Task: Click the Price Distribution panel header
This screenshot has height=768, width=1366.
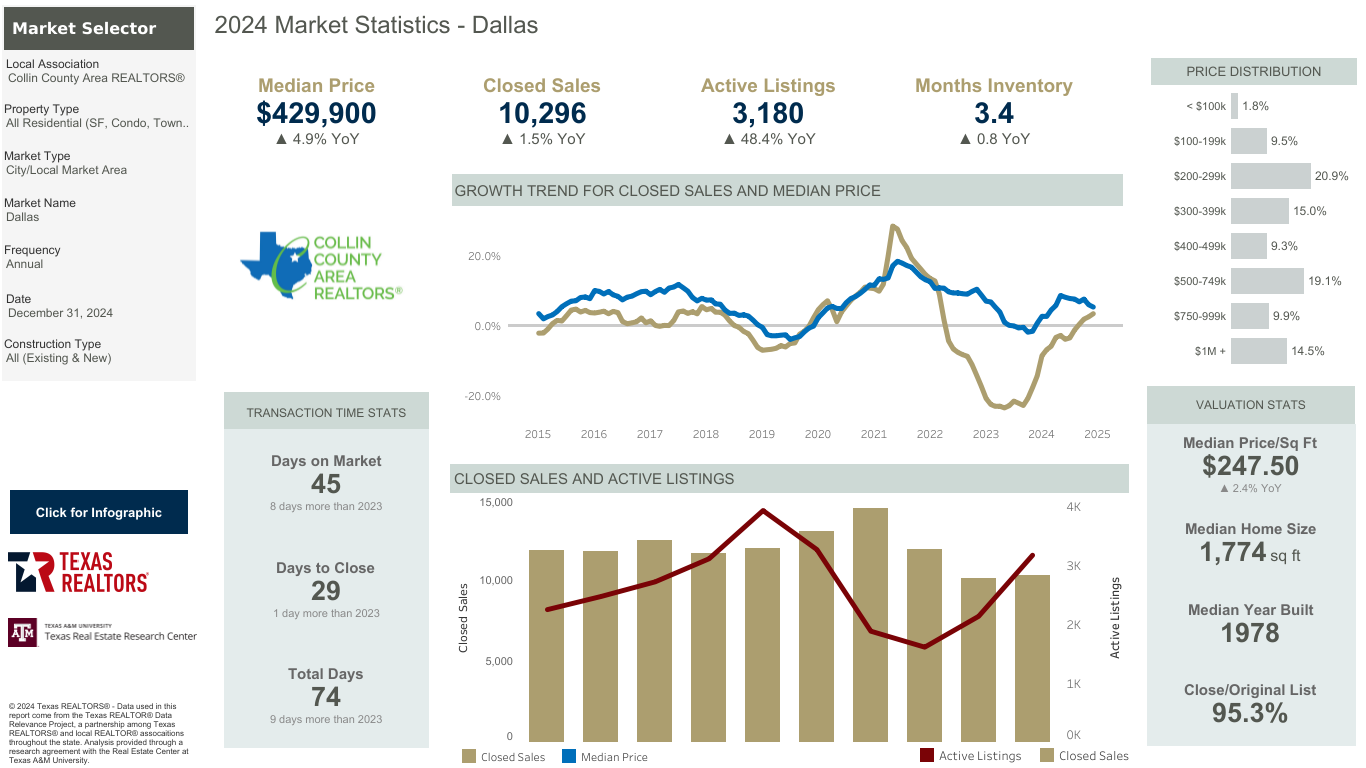Action: [1253, 71]
